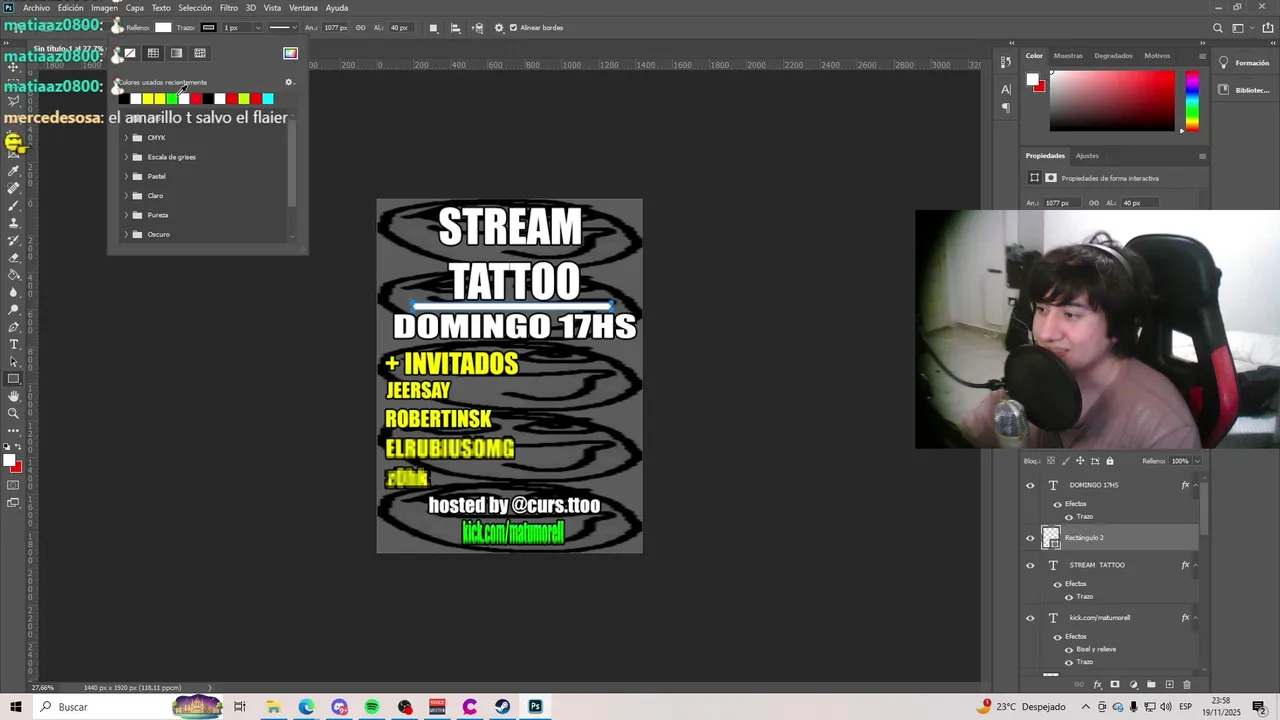Image resolution: width=1280 pixels, height=720 pixels.
Task: Open the Archivo menu
Action: tap(36, 7)
